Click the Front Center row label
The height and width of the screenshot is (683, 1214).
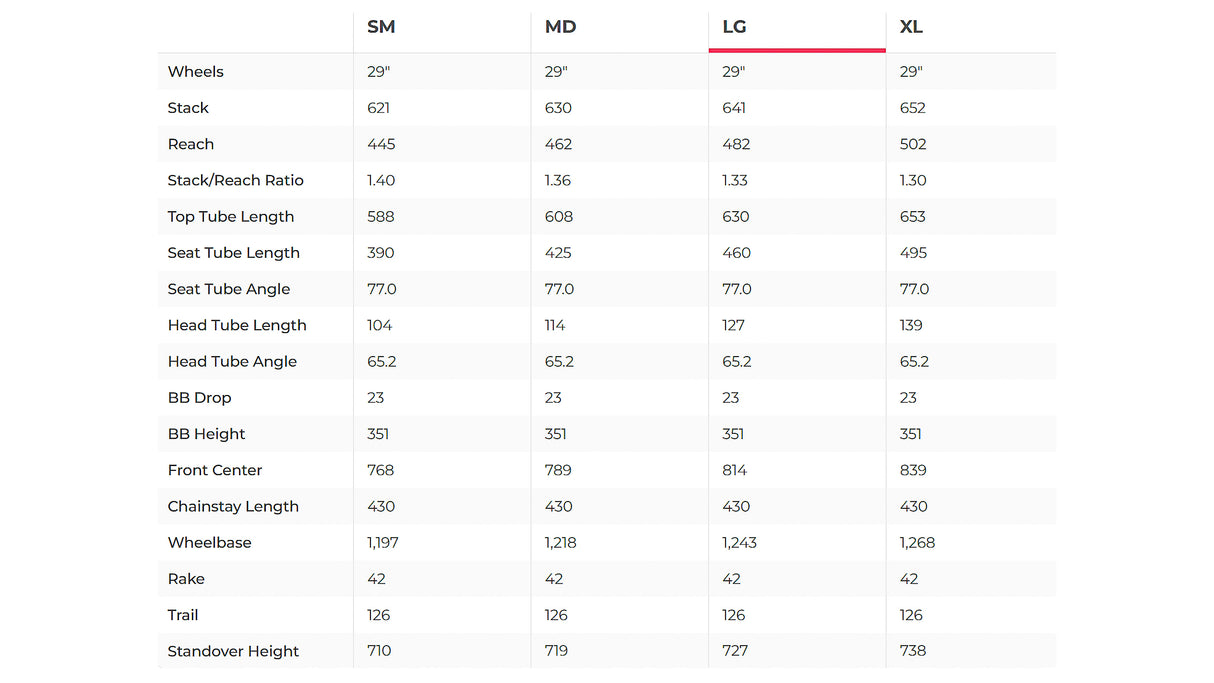click(x=215, y=470)
